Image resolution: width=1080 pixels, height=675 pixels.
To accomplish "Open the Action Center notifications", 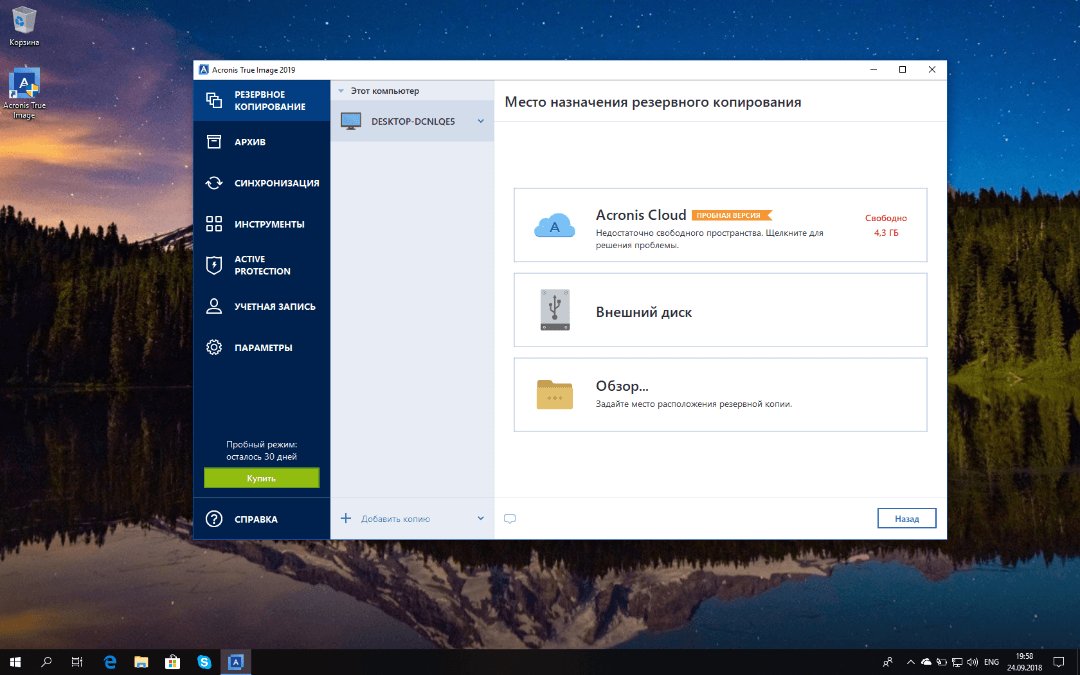I will 1059,662.
